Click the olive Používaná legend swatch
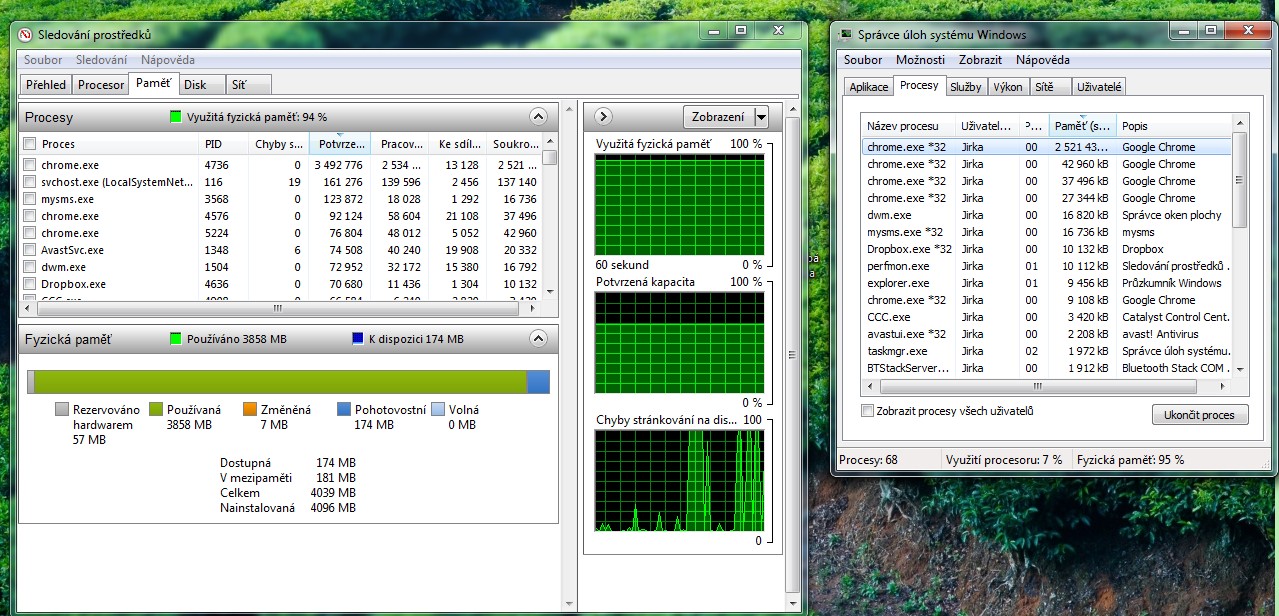This screenshot has height=616, width=1279. pyautogui.click(x=155, y=410)
